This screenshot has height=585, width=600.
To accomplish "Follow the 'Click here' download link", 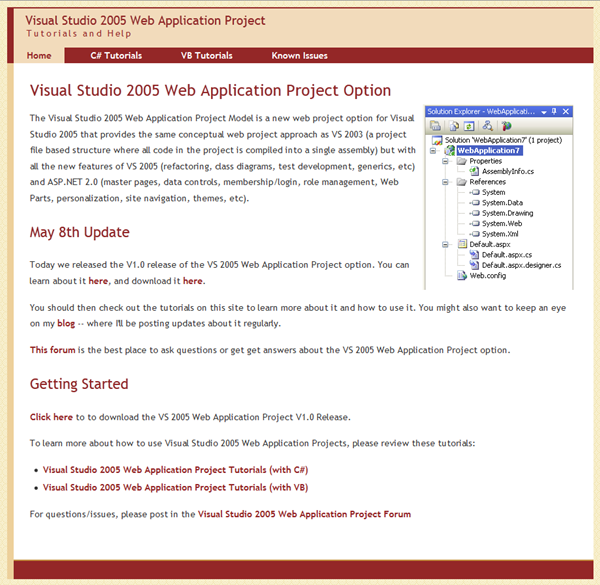I will [51, 417].
